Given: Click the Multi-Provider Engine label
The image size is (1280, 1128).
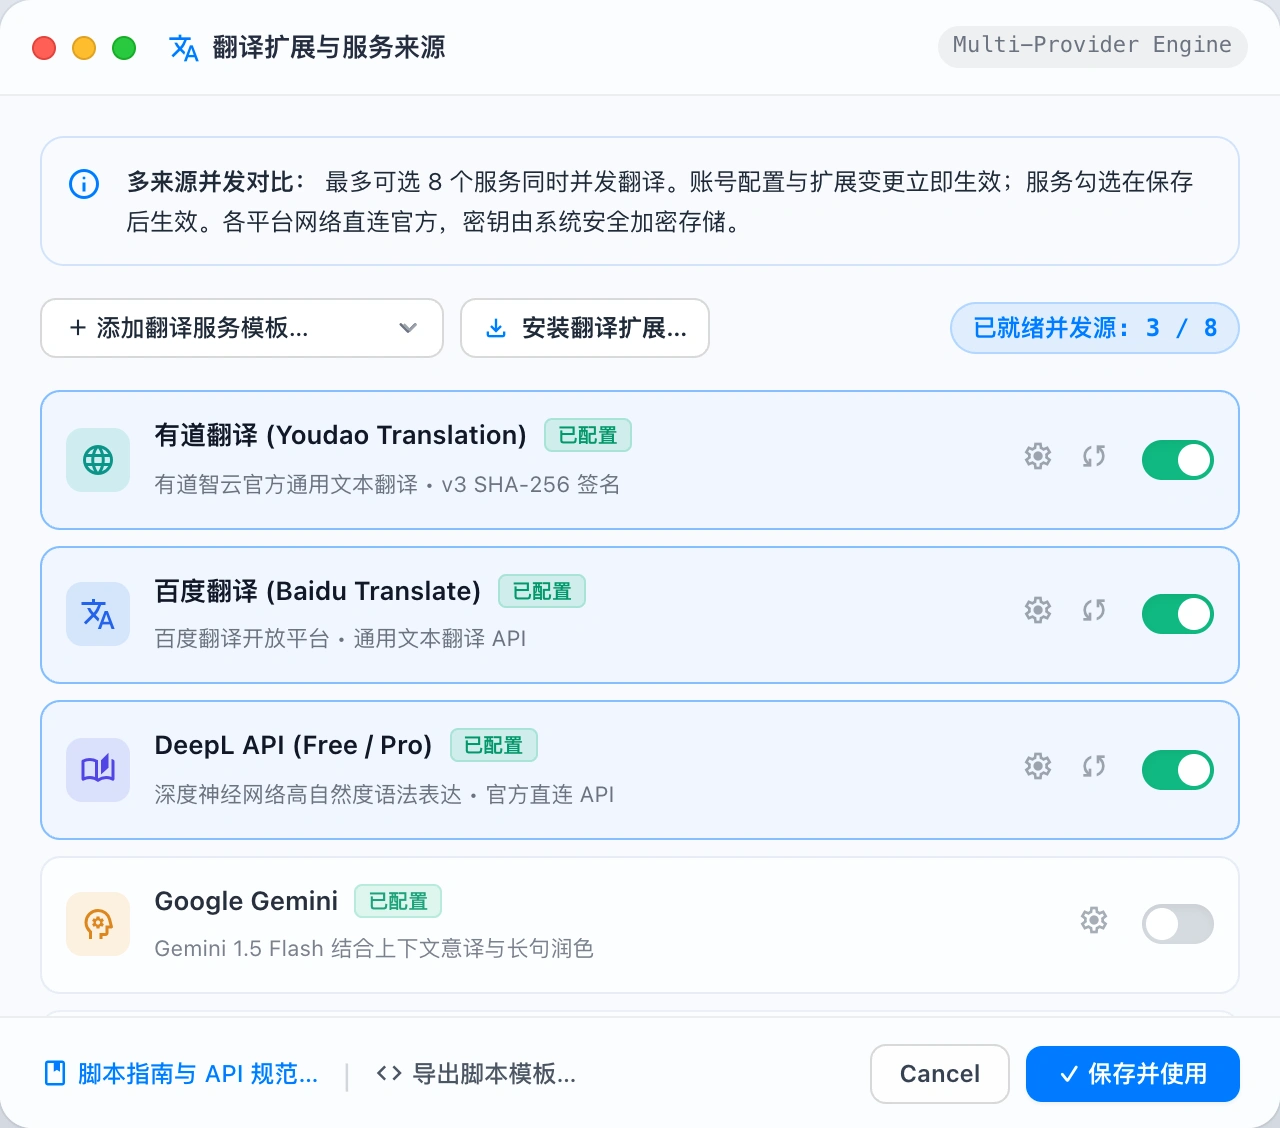Looking at the screenshot, I should pyautogui.click(x=1093, y=46).
